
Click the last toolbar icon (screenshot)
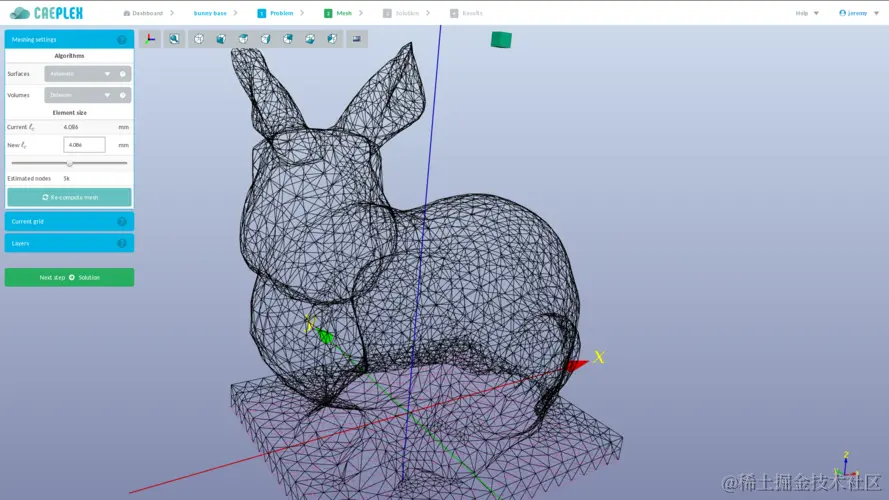[357, 39]
